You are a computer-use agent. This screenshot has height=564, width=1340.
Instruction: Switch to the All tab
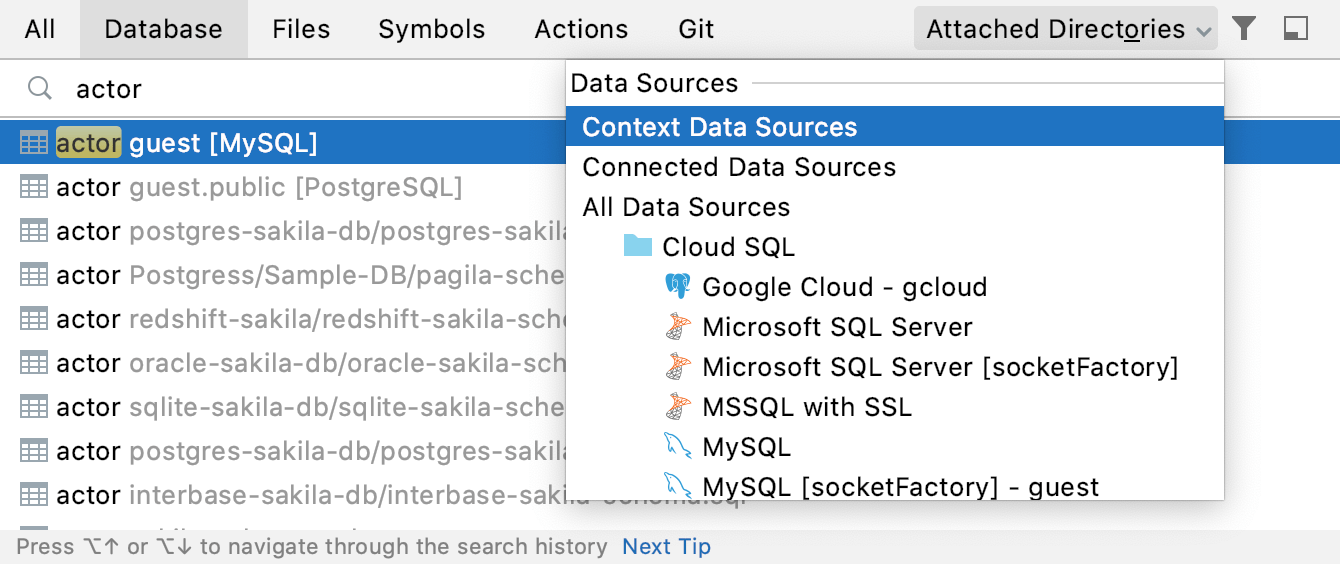[40, 29]
